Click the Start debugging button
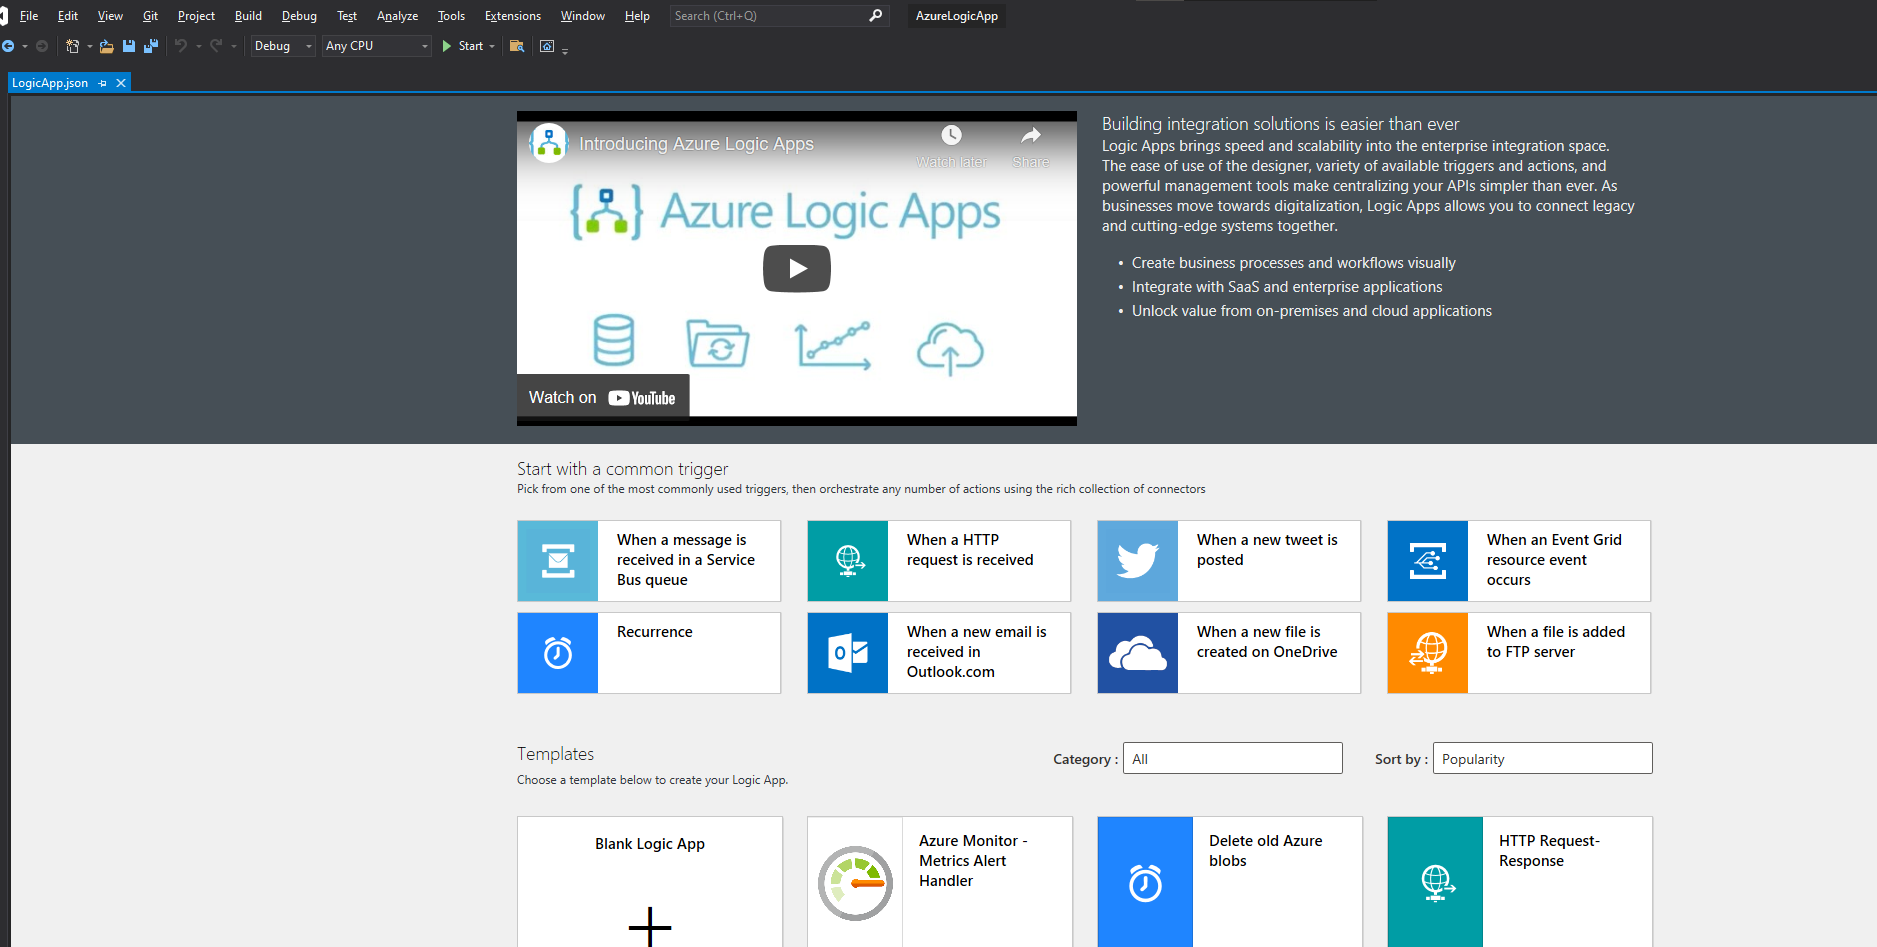The image size is (1877, 947). (462, 46)
